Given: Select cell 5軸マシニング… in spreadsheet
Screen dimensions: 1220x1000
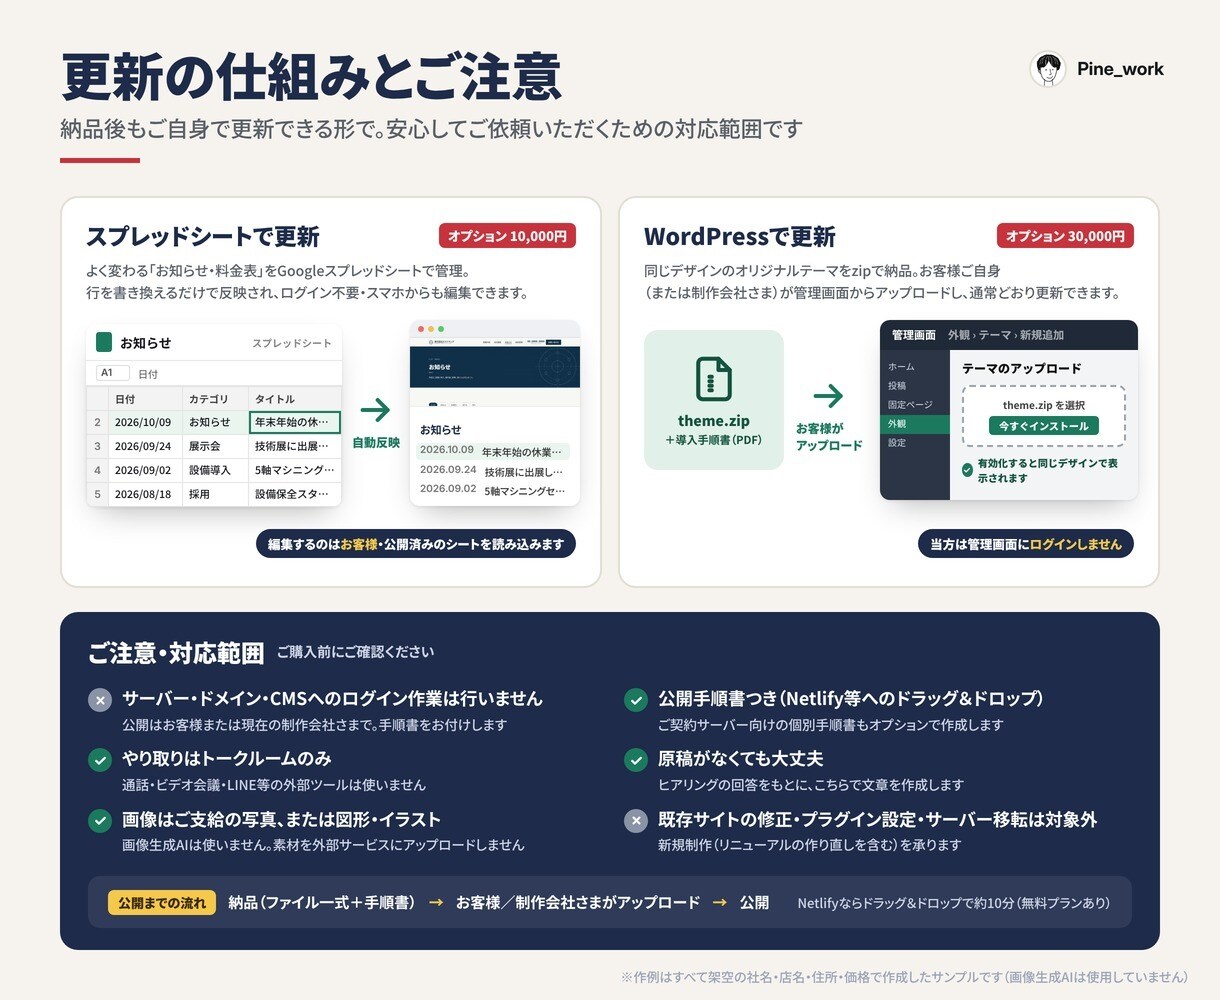Looking at the screenshot, I should (295, 470).
